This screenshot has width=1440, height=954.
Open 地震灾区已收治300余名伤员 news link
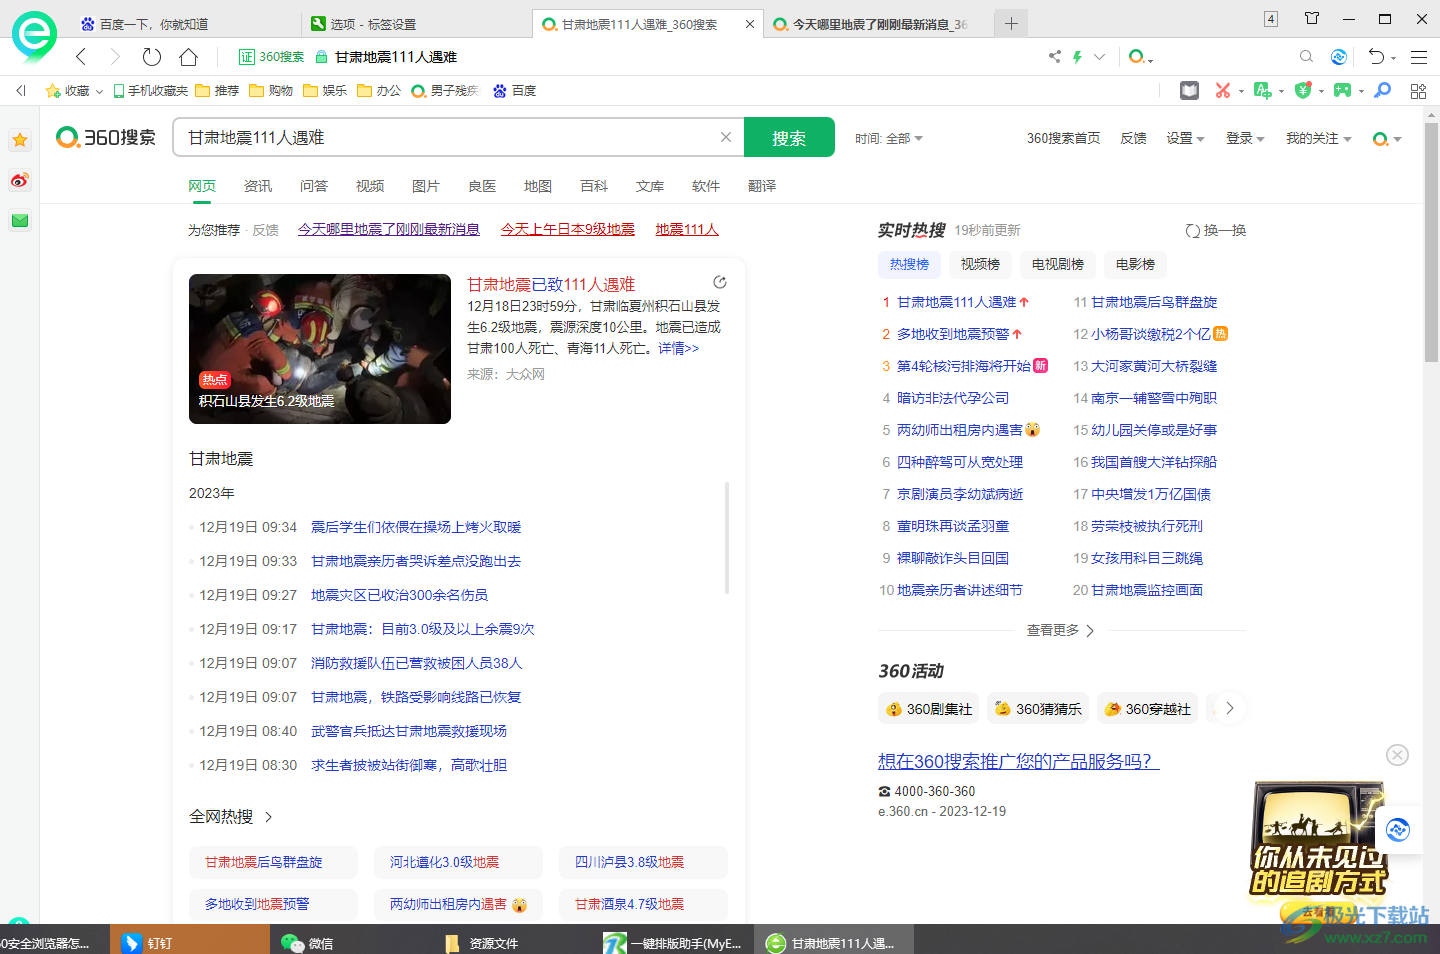coord(399,595)
